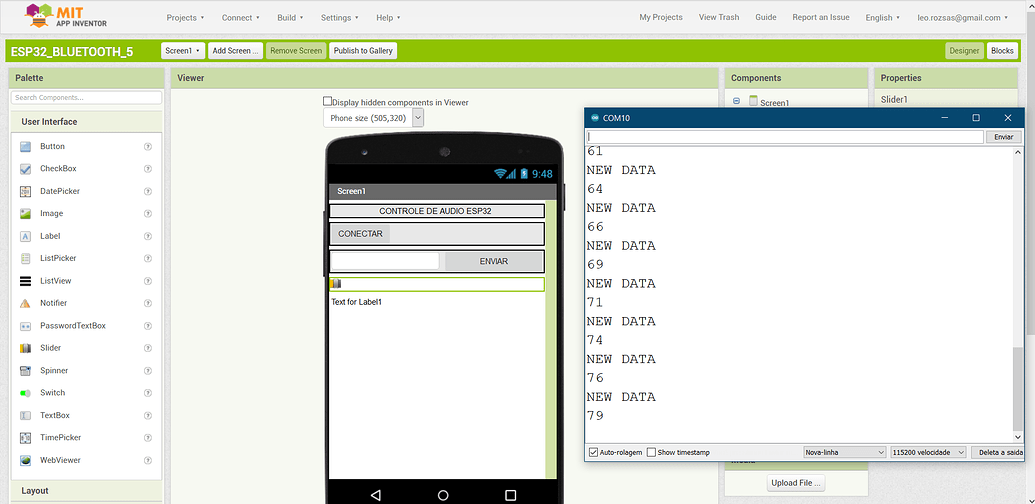Switch to Blocks view
Viewport: 1035px width, 504px height.
[x=1003, y=51]
